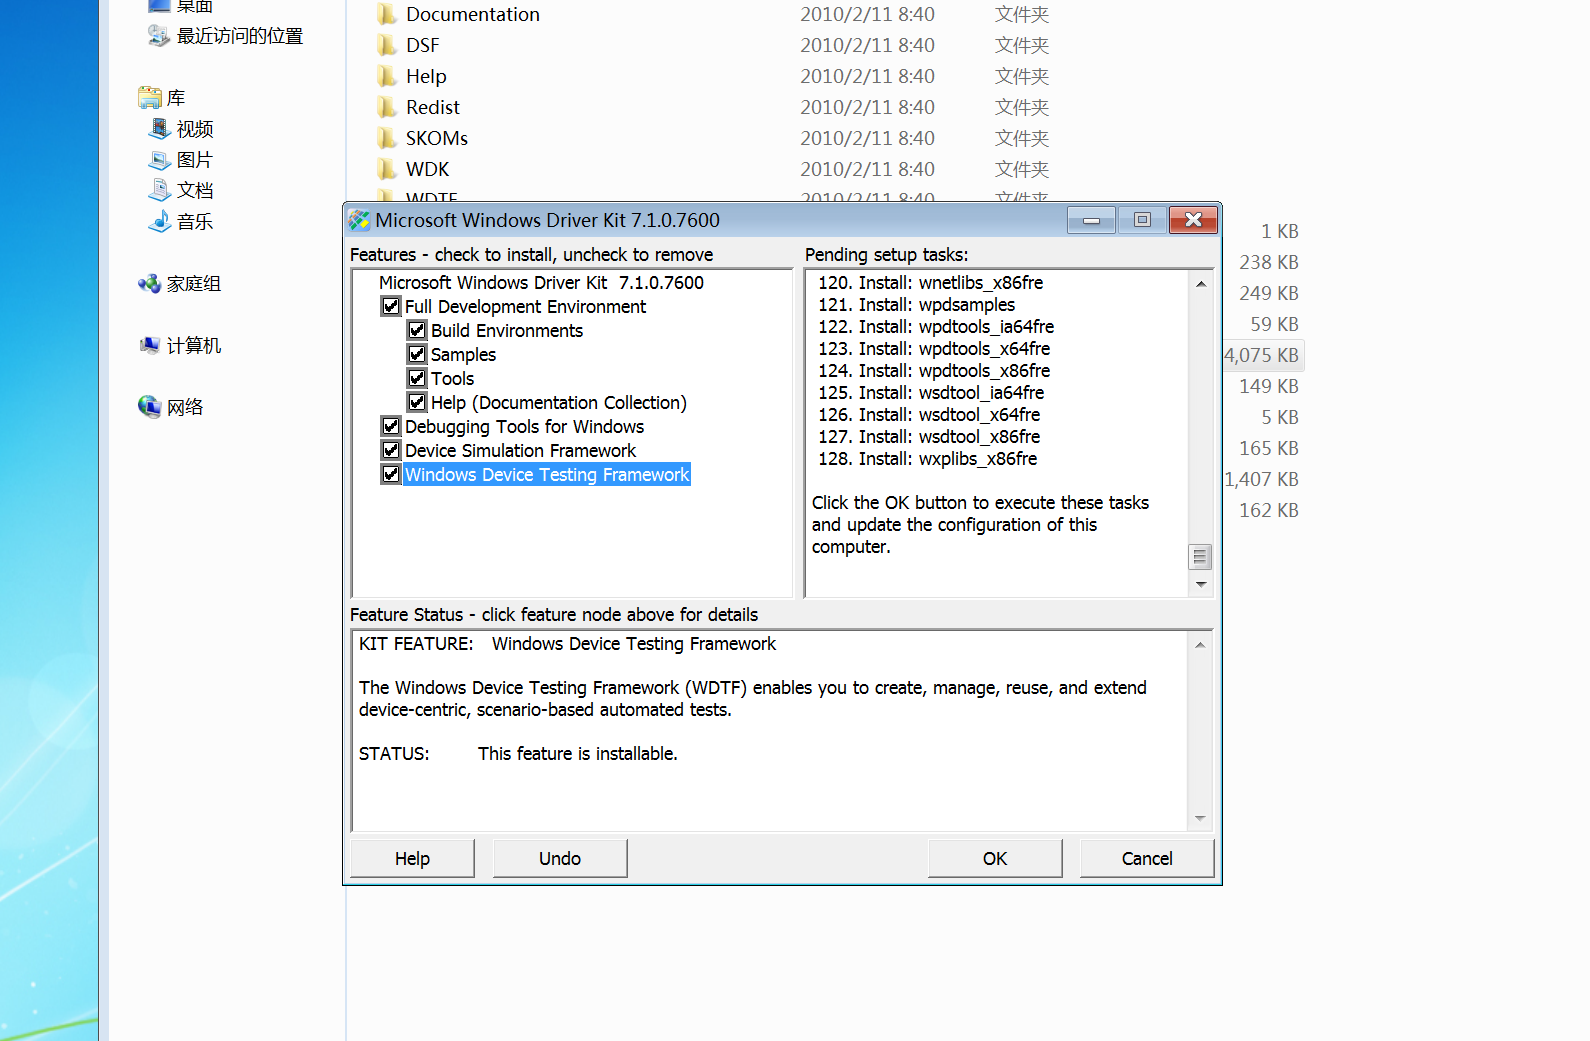Click task '120. Install: wnetlibs_x86fre'

(x=930, y=283)
